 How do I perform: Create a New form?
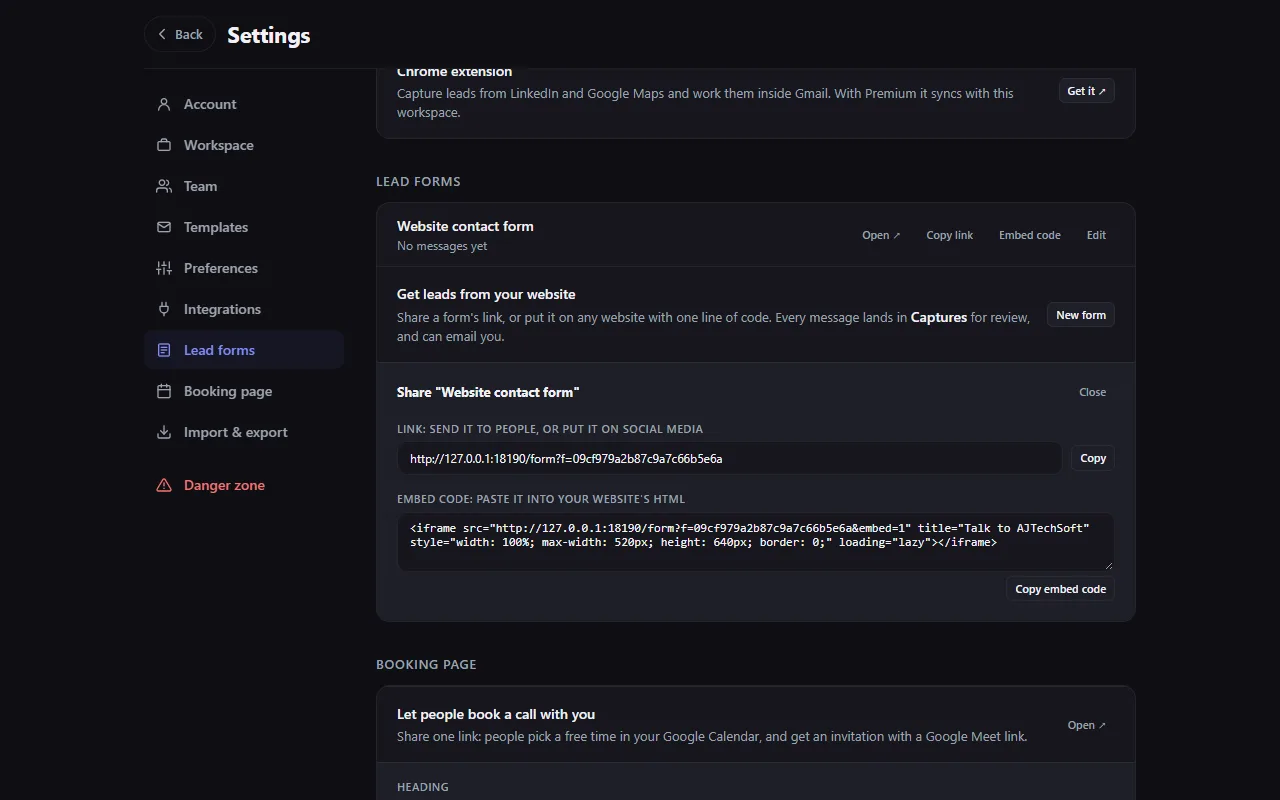pyautogui.click(x=1081, y=315)
